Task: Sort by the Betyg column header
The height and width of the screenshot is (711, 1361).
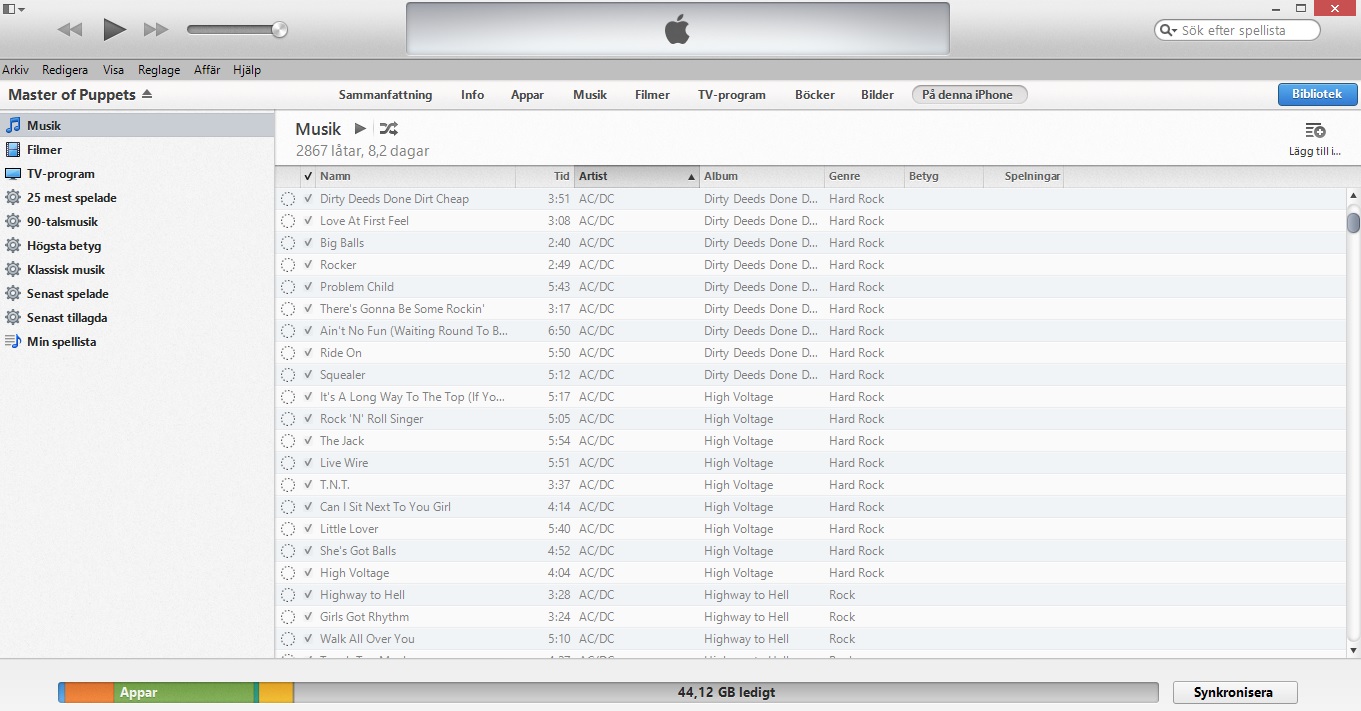Action: [944, 176]
